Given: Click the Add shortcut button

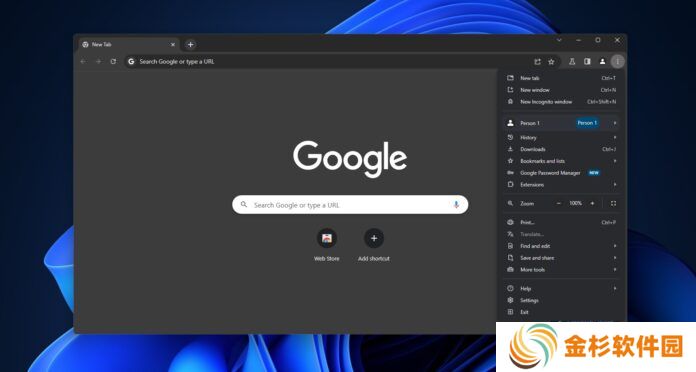Looking at the screenshot, I should point(374,245).
